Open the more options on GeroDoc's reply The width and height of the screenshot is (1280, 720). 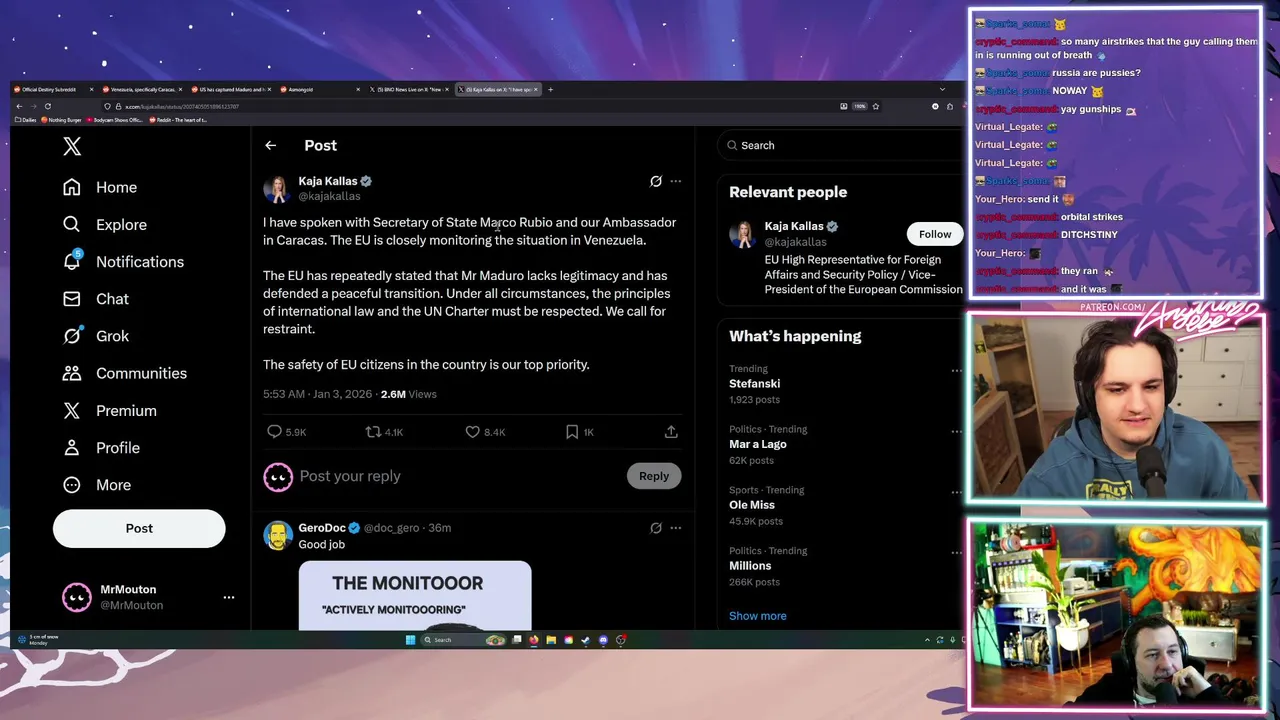(x=676, y=528)
